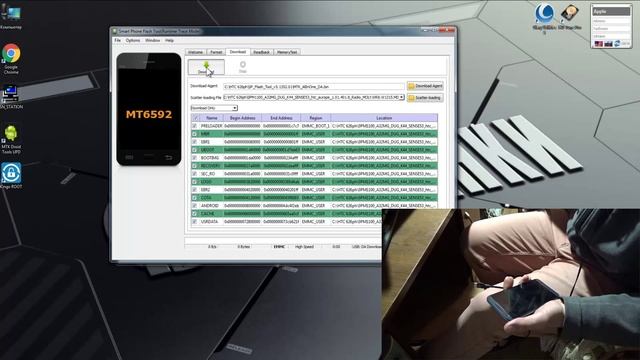Viewport: 640px width, 360px height.
Task: Launch MTK Droid Tools desktop shortcut
Action: 11,140
